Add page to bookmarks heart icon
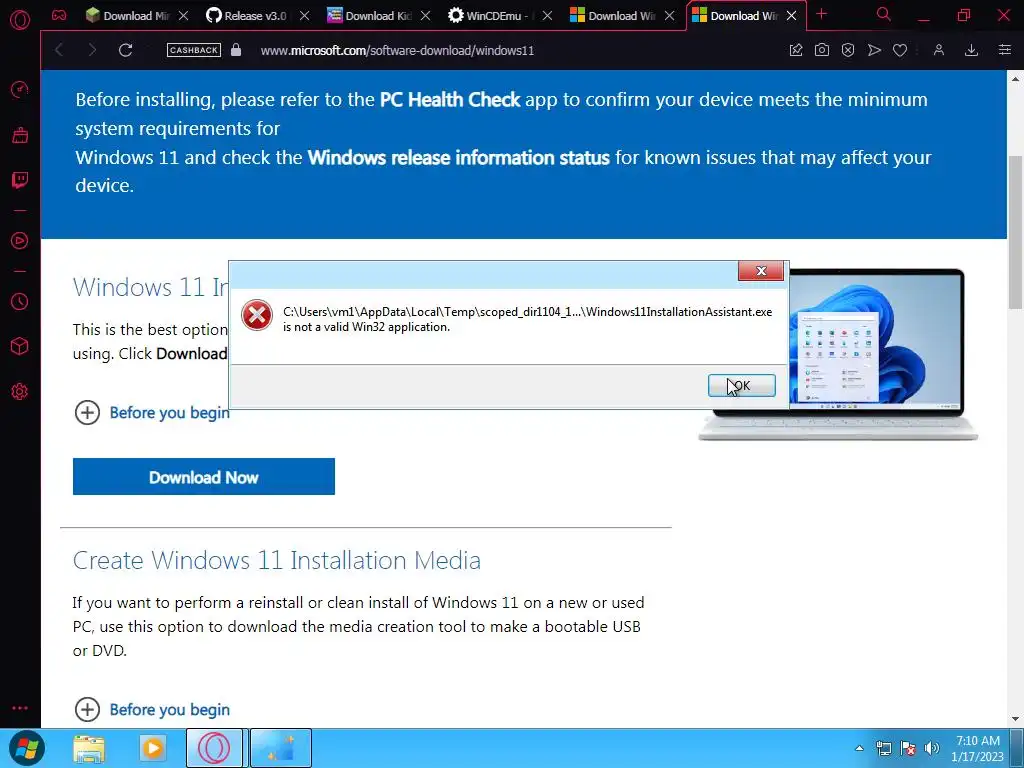 [900, 50]
